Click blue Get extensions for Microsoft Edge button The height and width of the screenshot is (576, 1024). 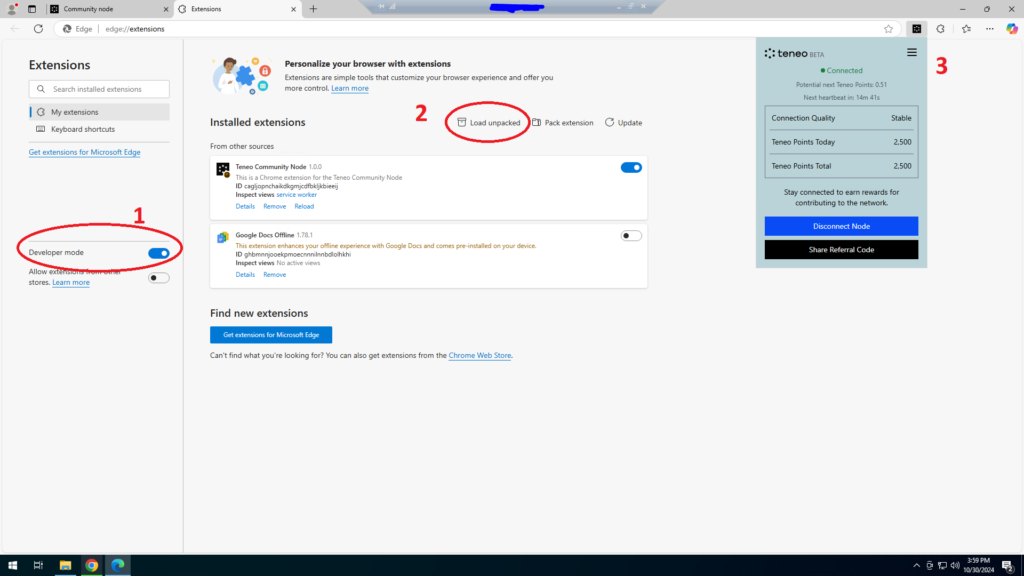coord(271,335)
